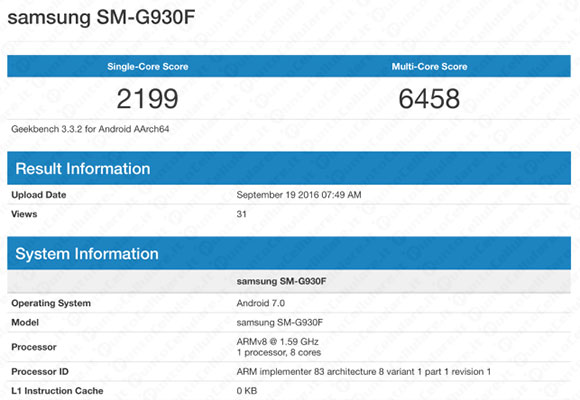Click the multi-core score value 6458
This screenshot has width=580, height=400.
click(x=429, y=99)
